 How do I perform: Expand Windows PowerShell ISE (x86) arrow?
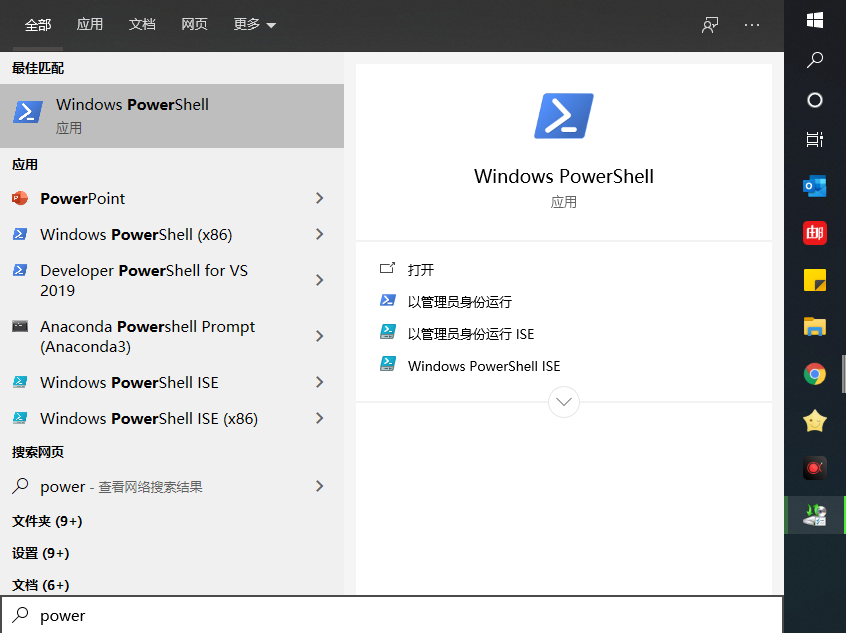[319, 418]
